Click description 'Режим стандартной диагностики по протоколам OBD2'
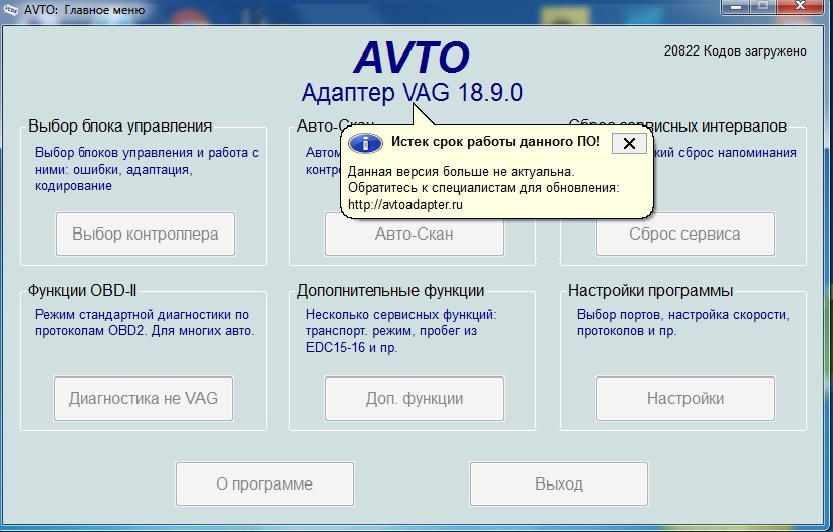Image resolution: width=833 pixels, height=532 pixels. [144, 323]
